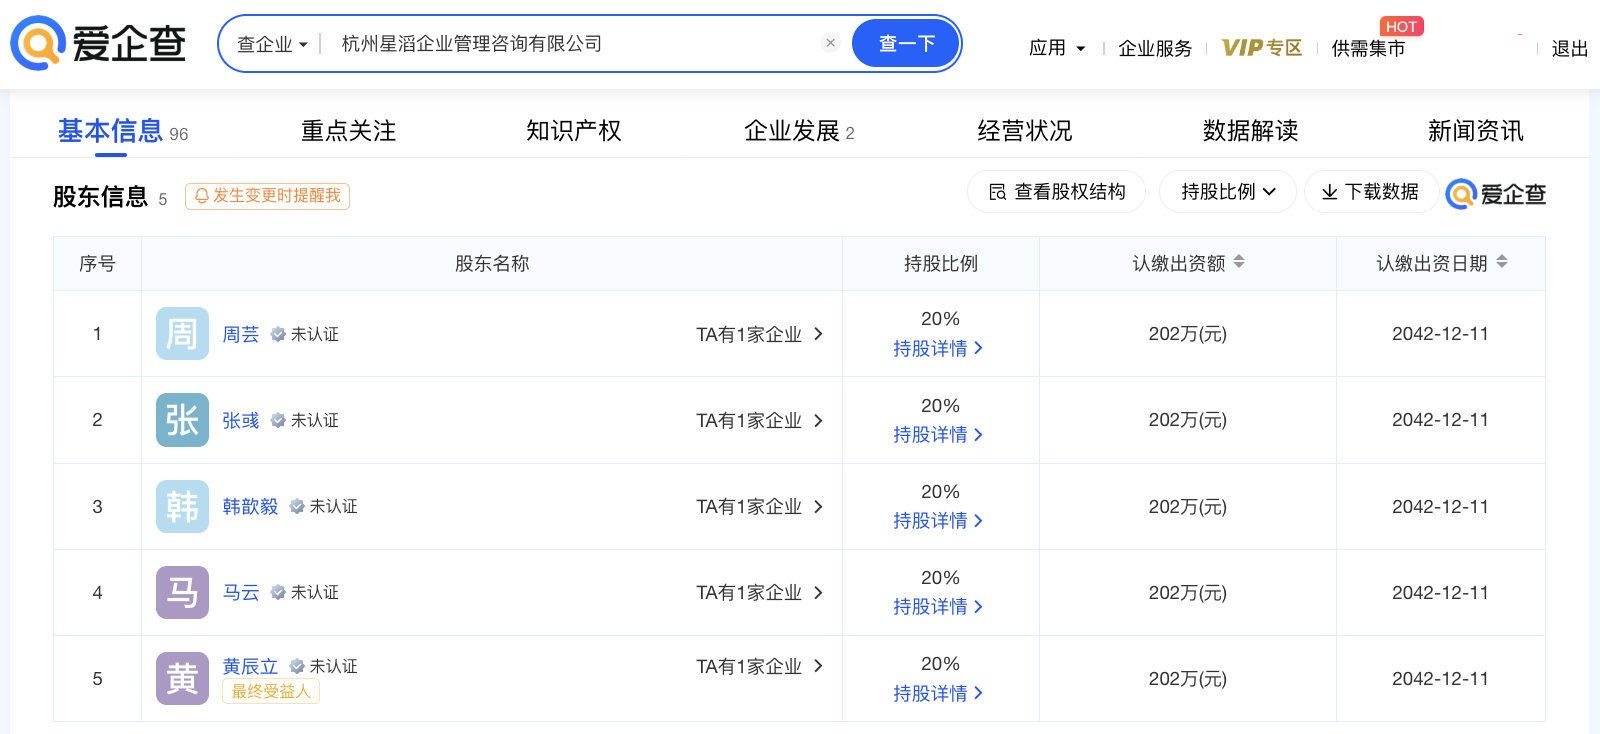
Task: Expand TA有1家企业 in 周芸's row
Action: (760, 334)
